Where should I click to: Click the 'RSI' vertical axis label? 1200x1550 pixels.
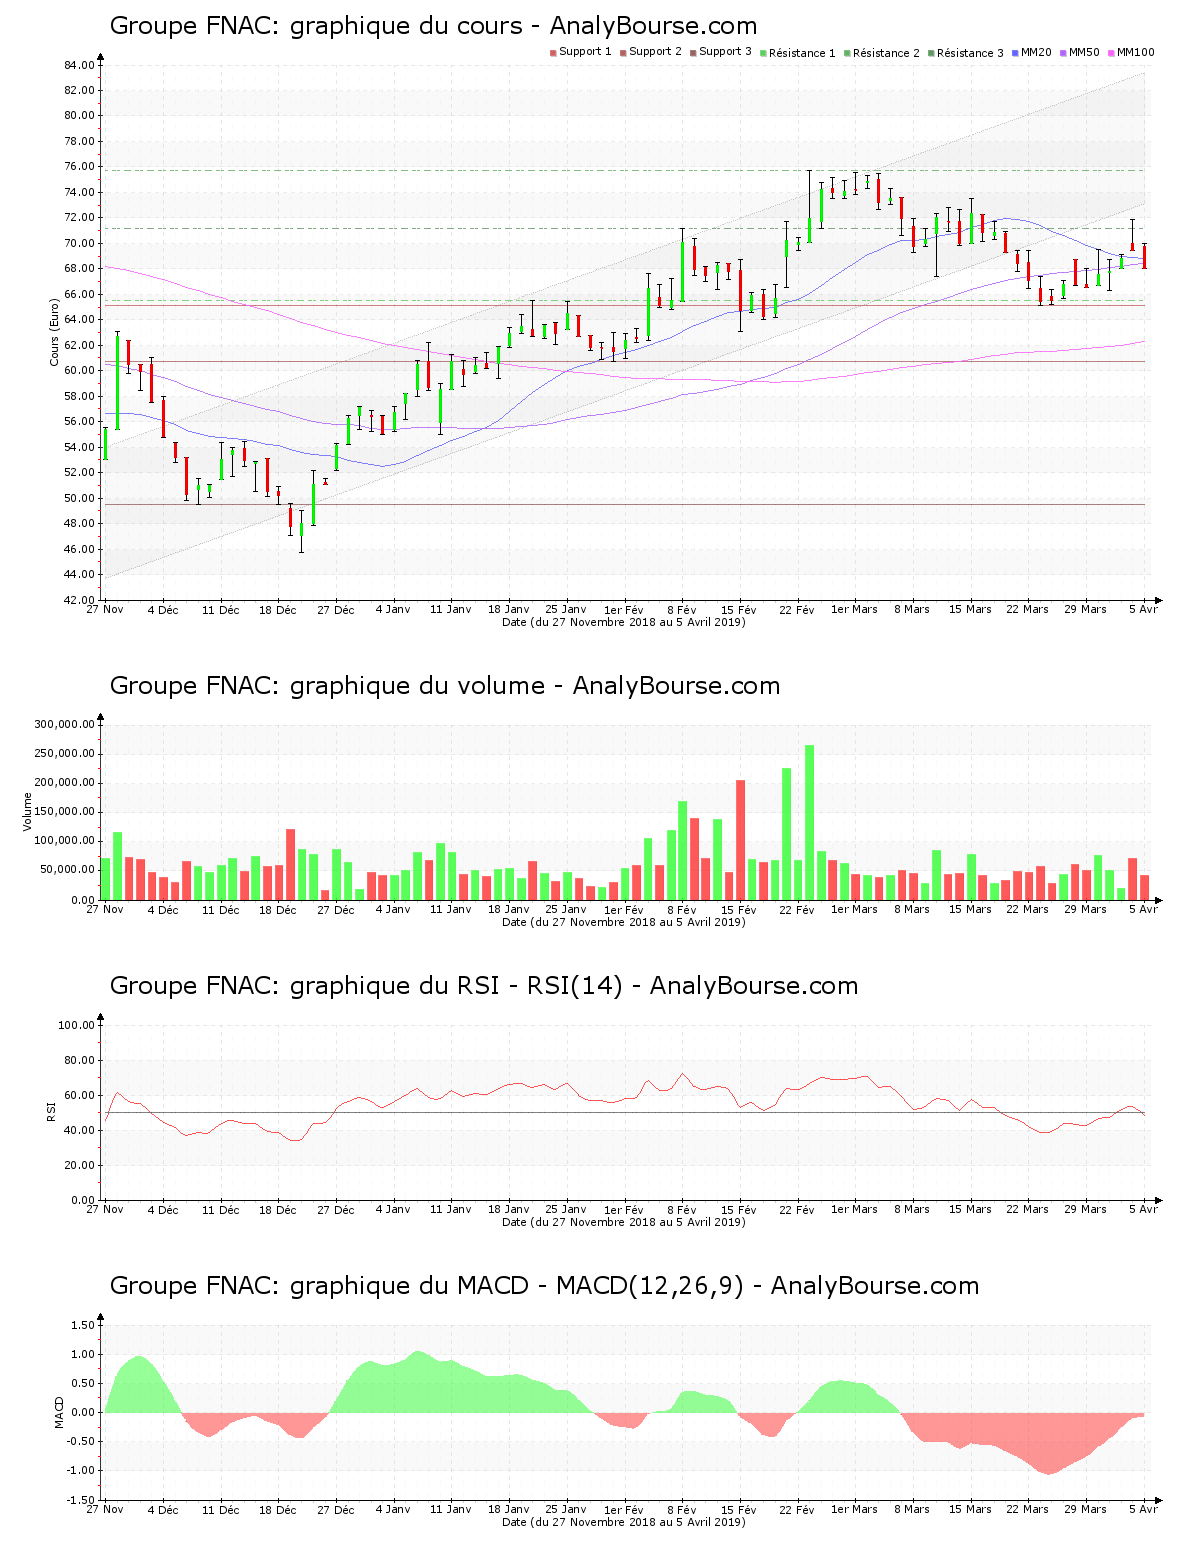(x=52, y=1111)
